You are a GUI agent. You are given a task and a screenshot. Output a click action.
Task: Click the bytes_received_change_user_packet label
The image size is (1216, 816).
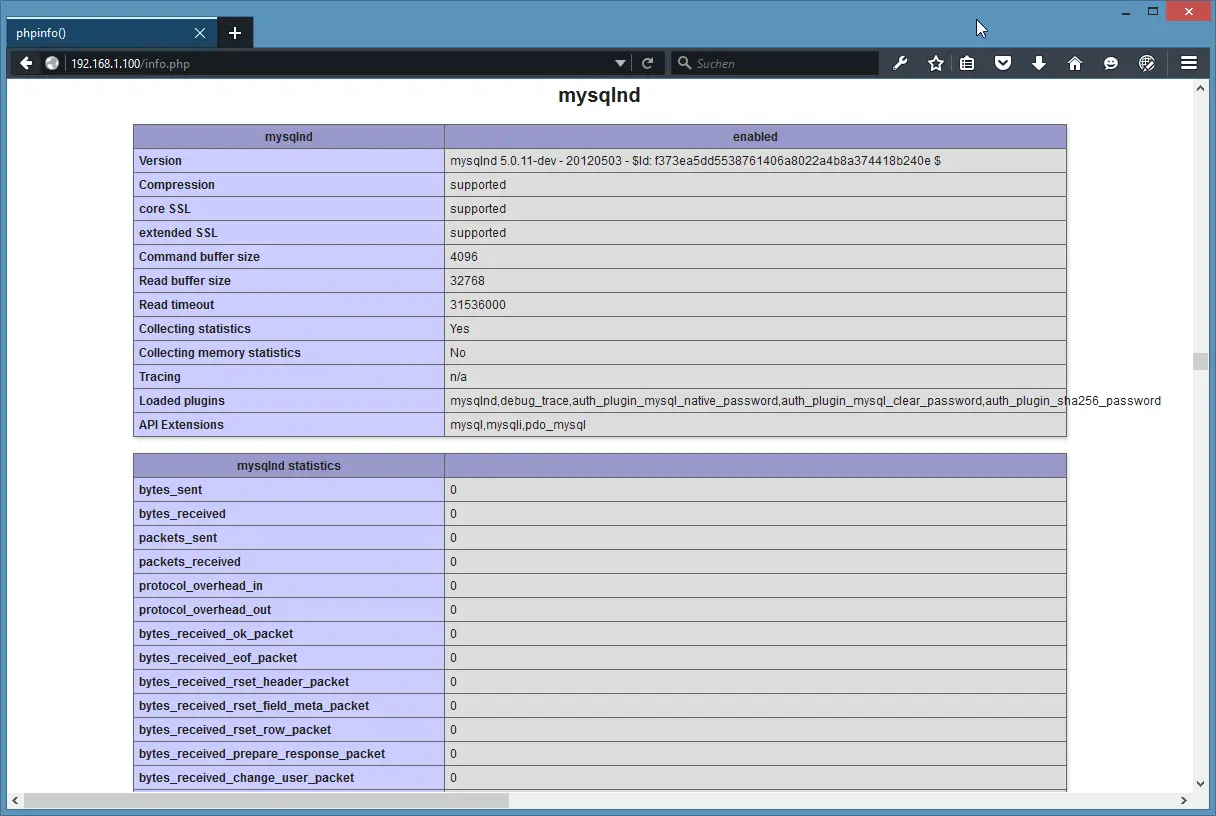click(247, 778)
